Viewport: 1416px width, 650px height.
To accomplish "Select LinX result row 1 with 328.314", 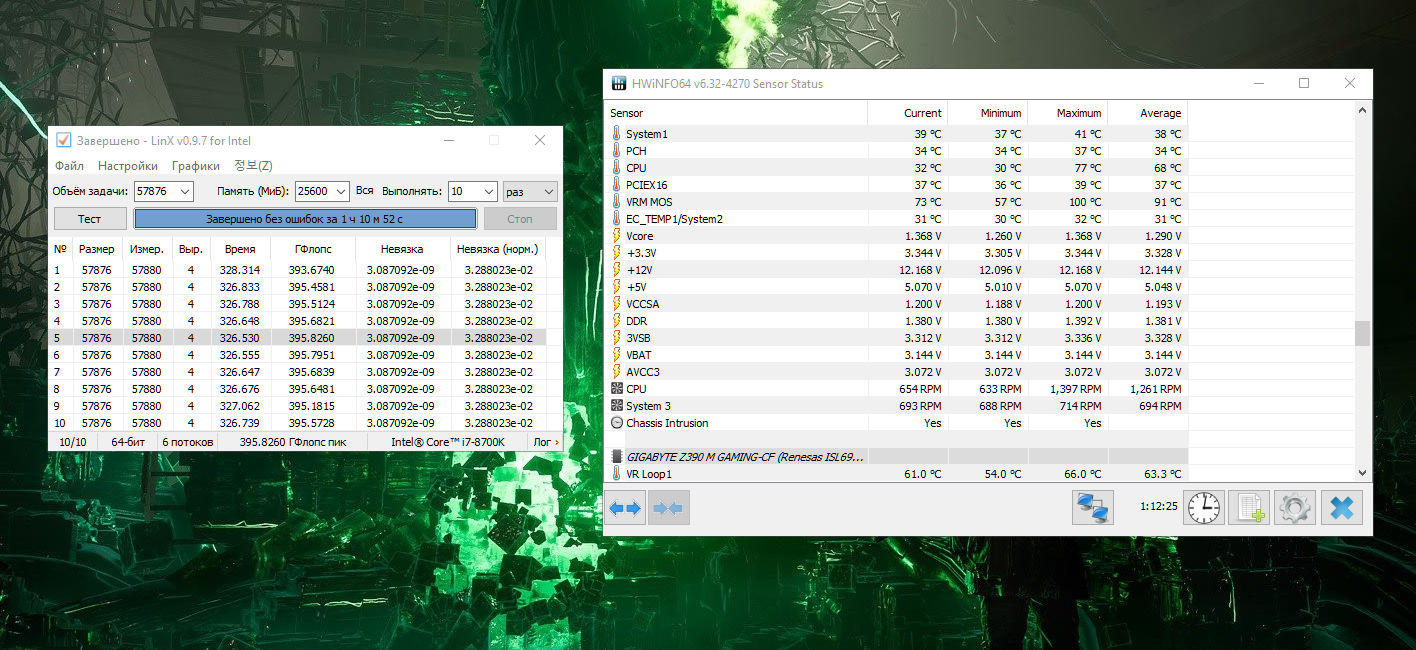I will pos(298,270).
